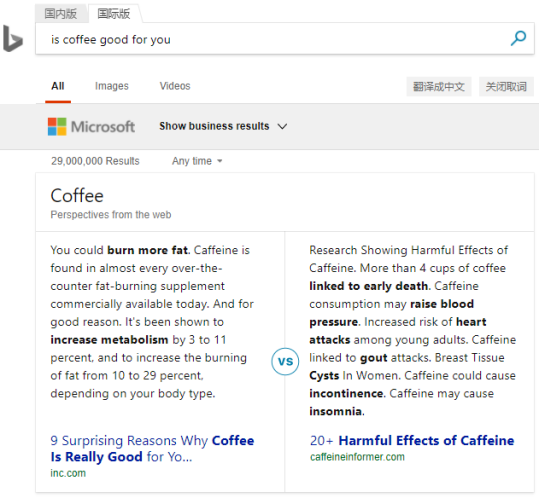Click the 关闭取词 toggle button

click(x=506, y=87)
